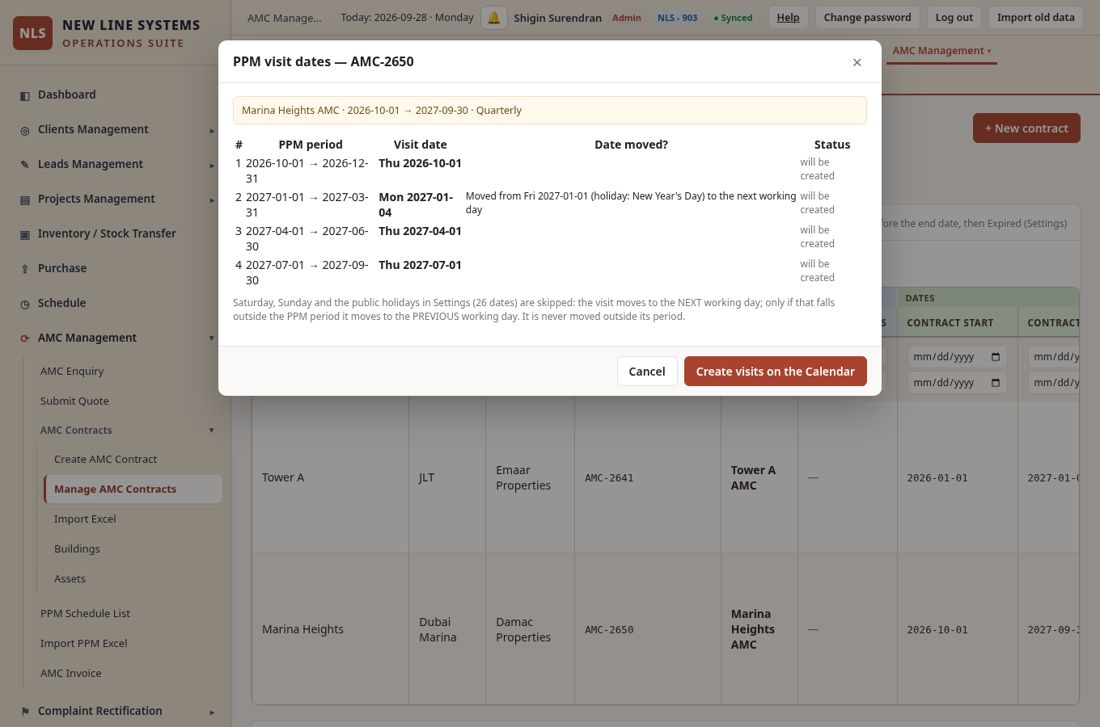Click the Schedule clock icon
Viewport: 1100px width, 727px height.
(x=25, y=303)
